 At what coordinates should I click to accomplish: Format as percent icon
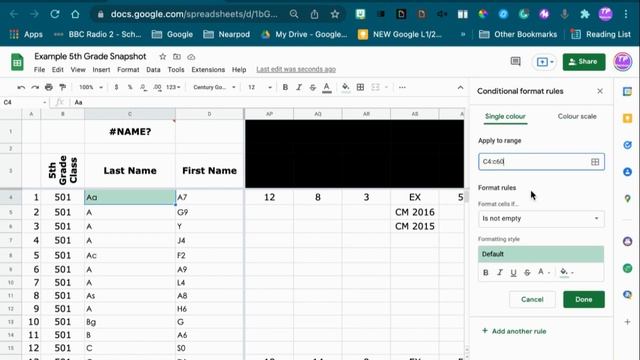point(130,87)
